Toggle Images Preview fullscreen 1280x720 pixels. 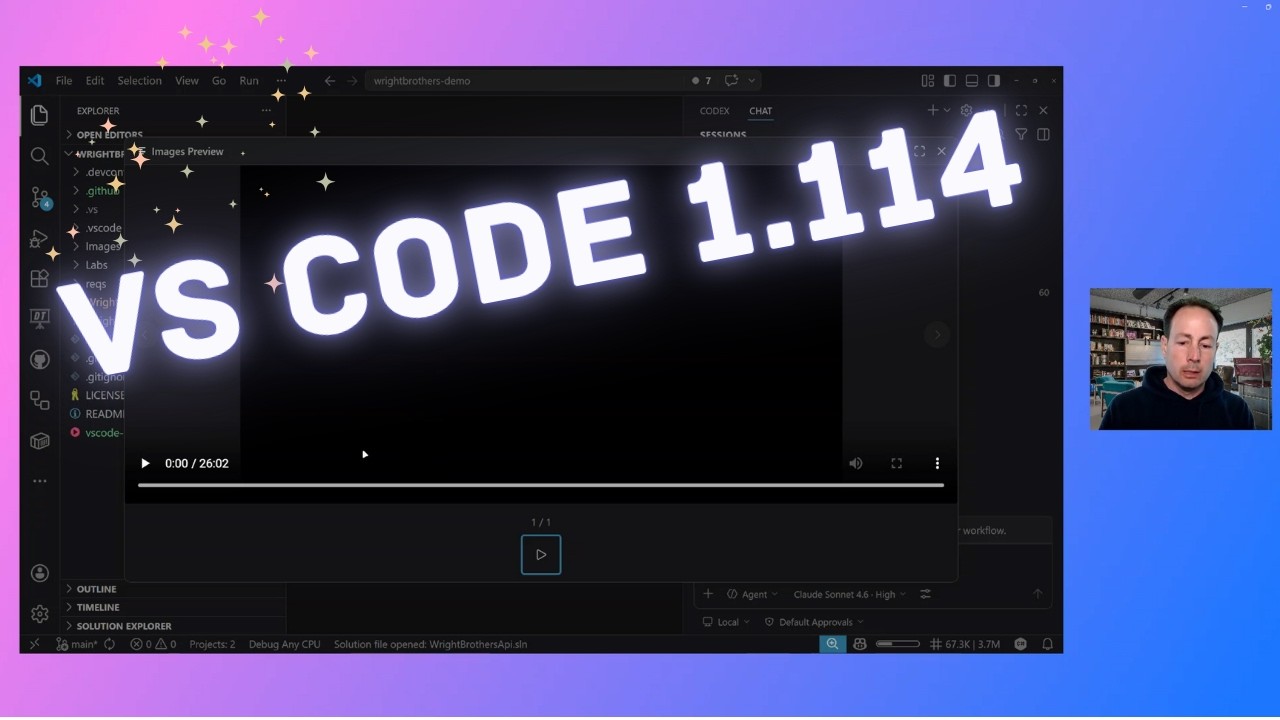click(x=919, y=152)
